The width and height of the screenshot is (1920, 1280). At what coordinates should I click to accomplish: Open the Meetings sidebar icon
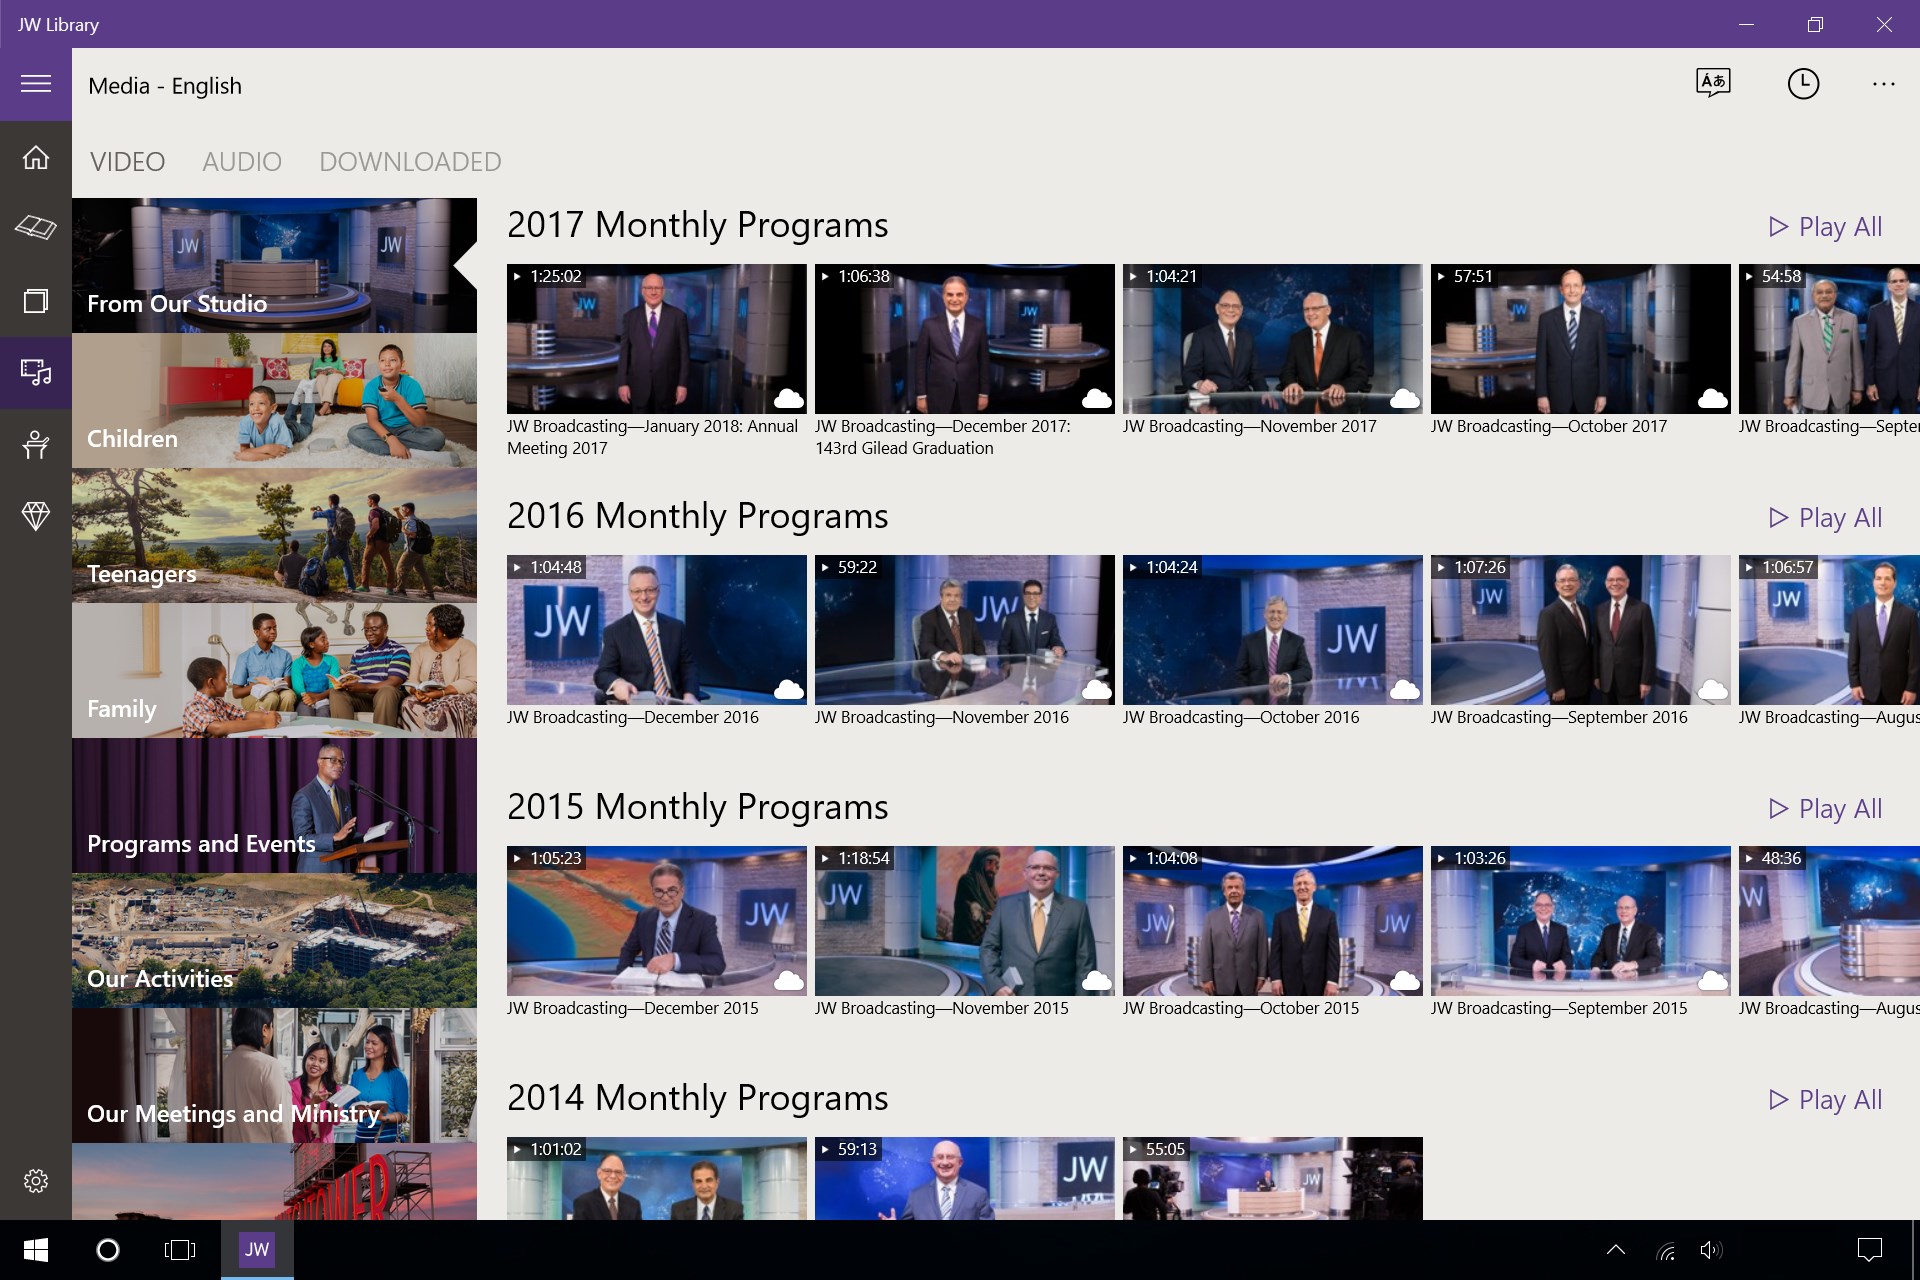pos(36,444)
